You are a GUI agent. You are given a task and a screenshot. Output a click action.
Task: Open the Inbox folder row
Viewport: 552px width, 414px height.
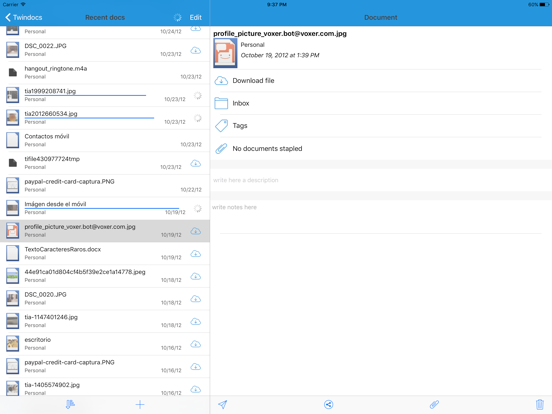(x=377, y=103)
